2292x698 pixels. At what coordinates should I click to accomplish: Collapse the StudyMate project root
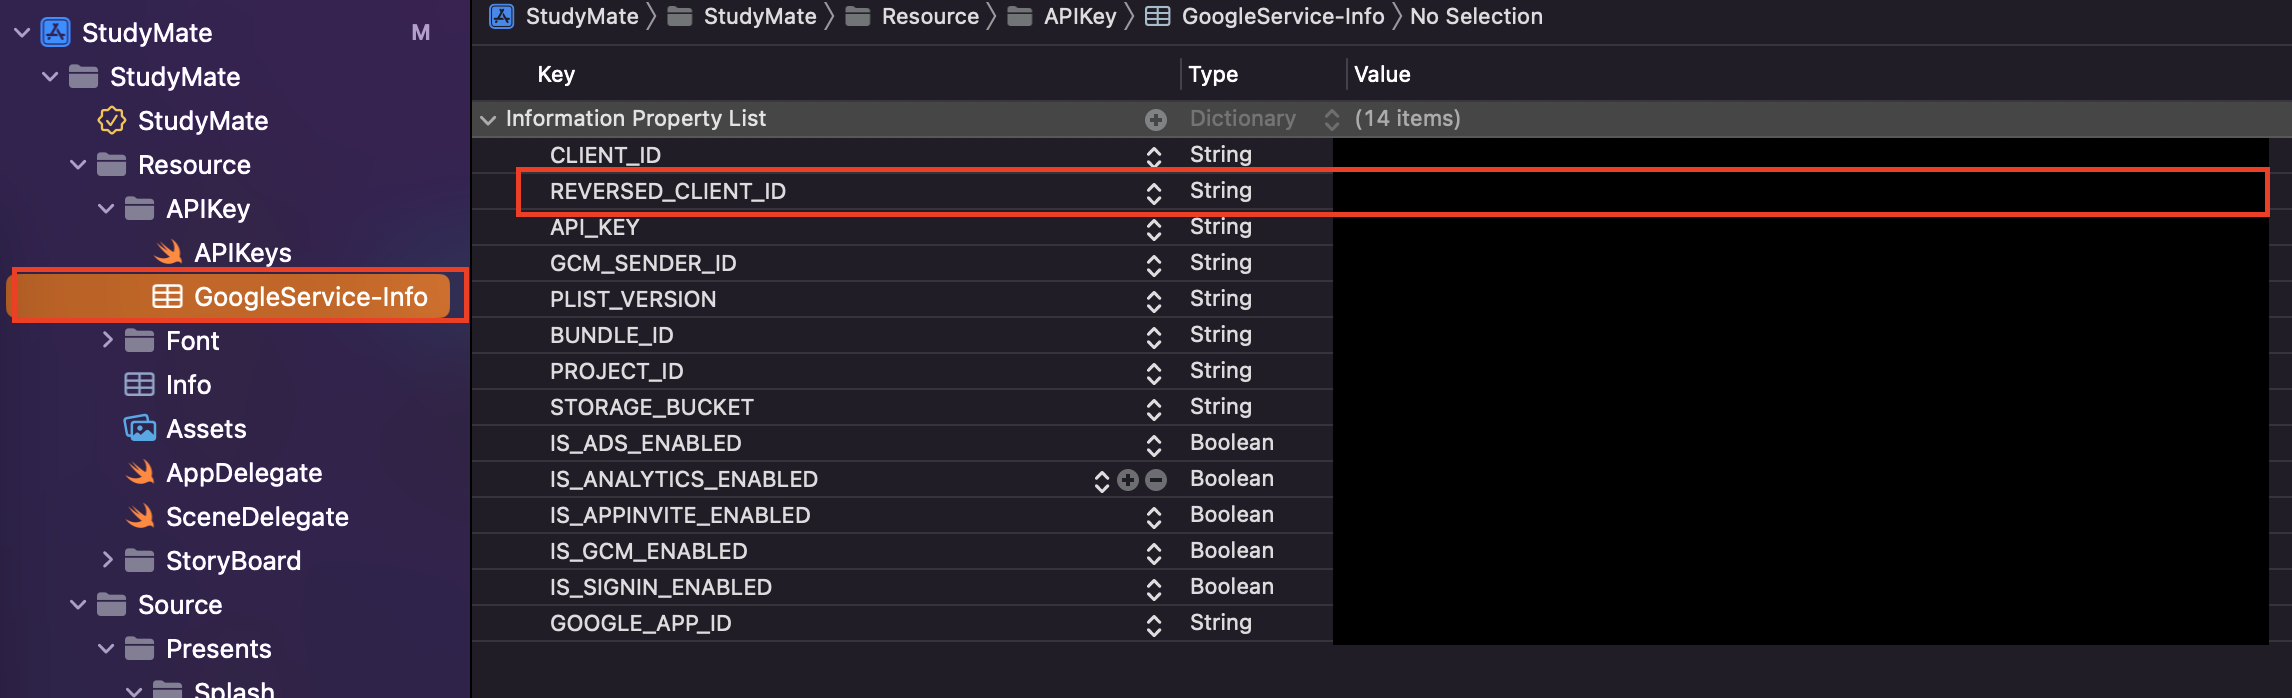(x=21, y=33)
